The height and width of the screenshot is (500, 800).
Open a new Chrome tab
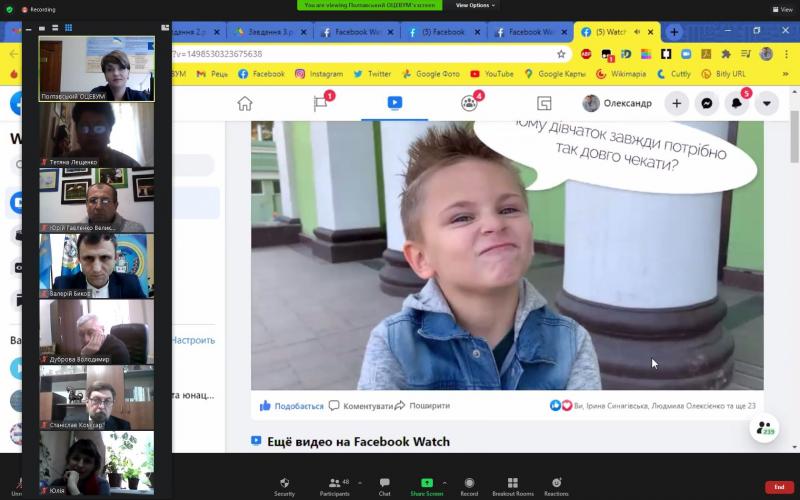click(x=674, y=32)
